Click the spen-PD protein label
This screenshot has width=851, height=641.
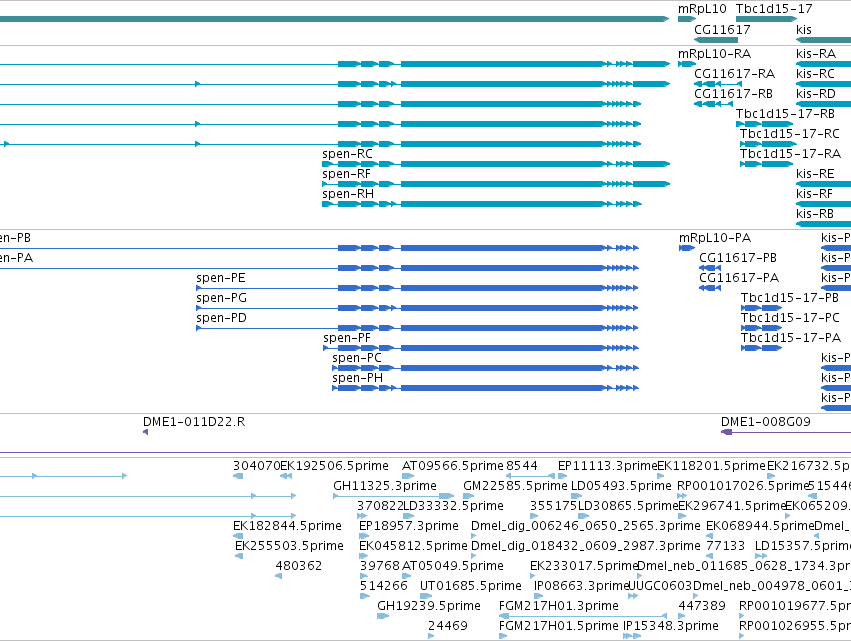[x=221, y=318]
